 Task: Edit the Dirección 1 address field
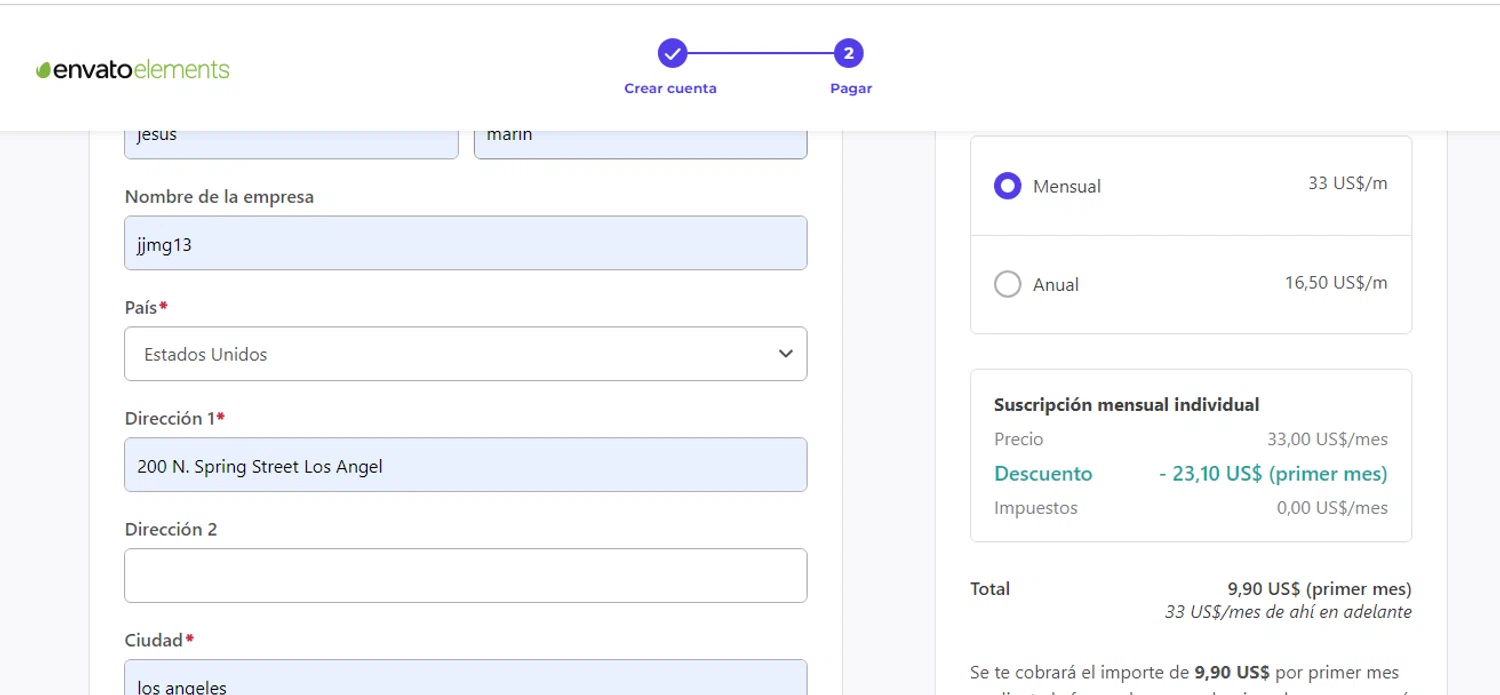pos(466,465)
